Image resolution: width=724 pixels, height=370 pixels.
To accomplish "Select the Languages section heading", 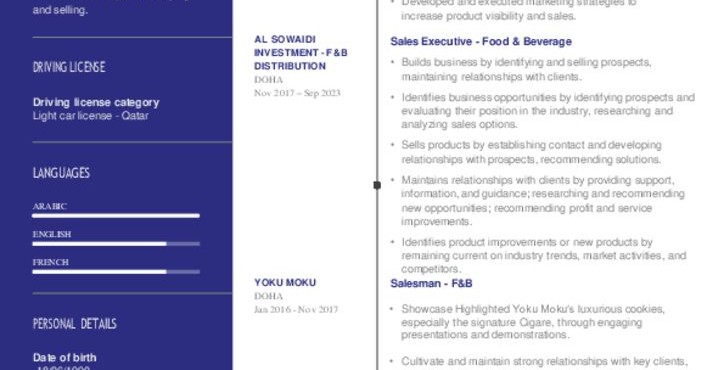I will [61, 173].
